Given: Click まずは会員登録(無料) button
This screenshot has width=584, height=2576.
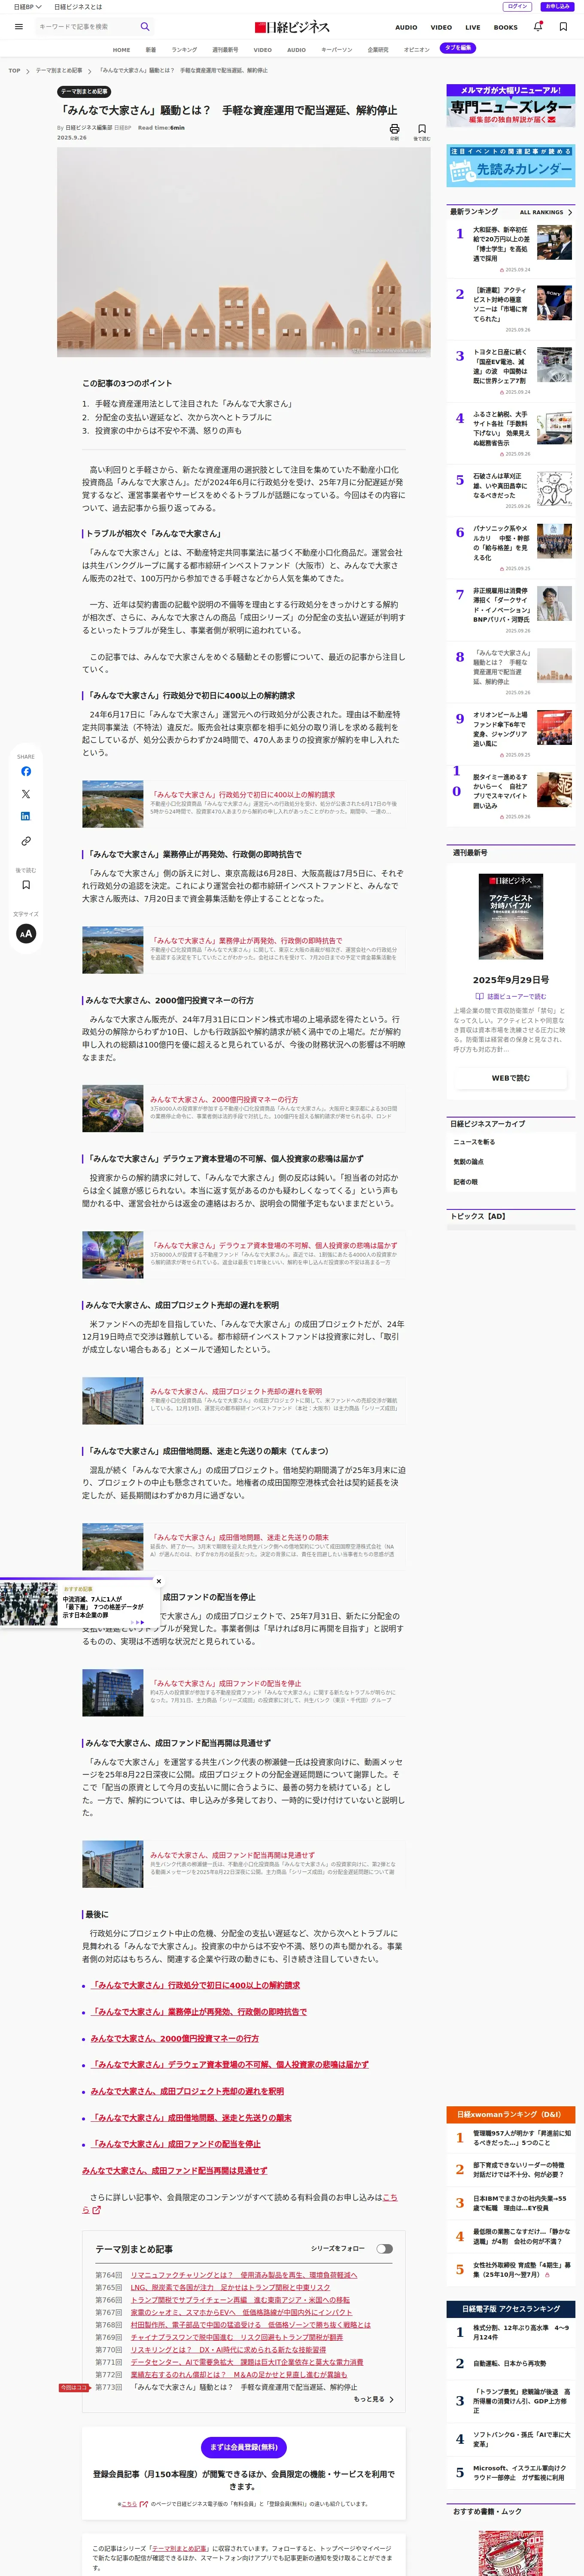Looking at the screenshot, I should coord(244,2447).
